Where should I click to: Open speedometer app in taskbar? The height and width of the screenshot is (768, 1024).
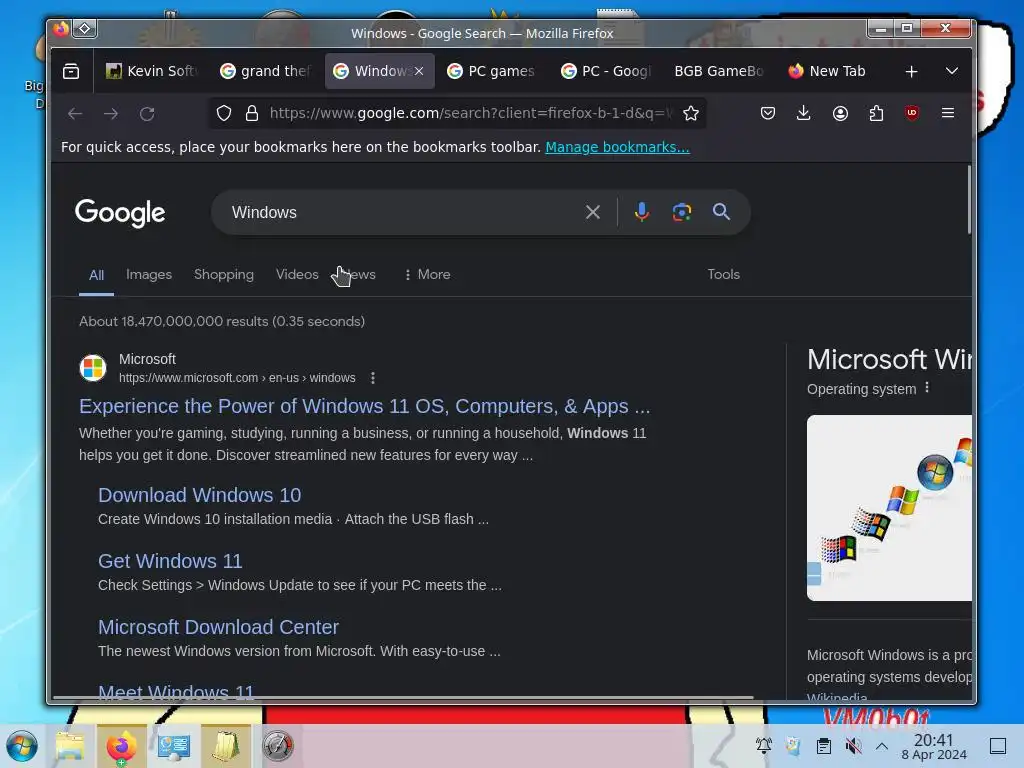point(278,746)
